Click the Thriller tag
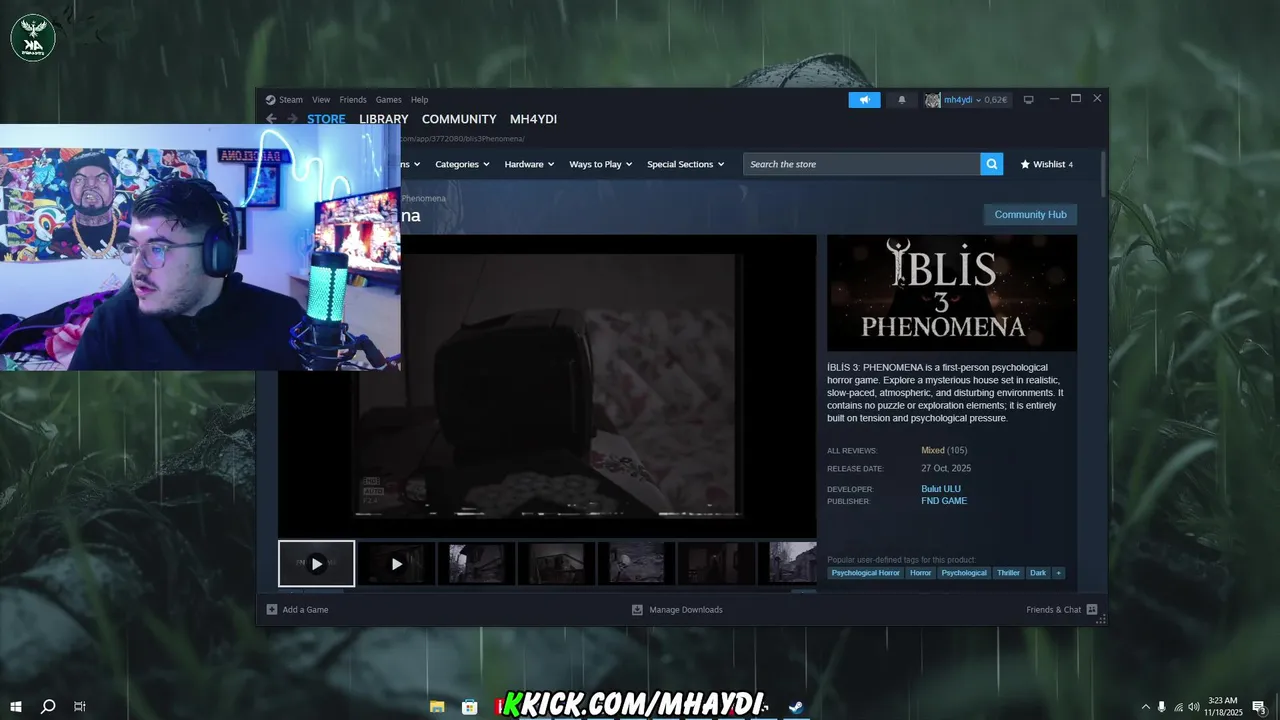Screen dimensions: 1280x720 (x=1009, y=573)
